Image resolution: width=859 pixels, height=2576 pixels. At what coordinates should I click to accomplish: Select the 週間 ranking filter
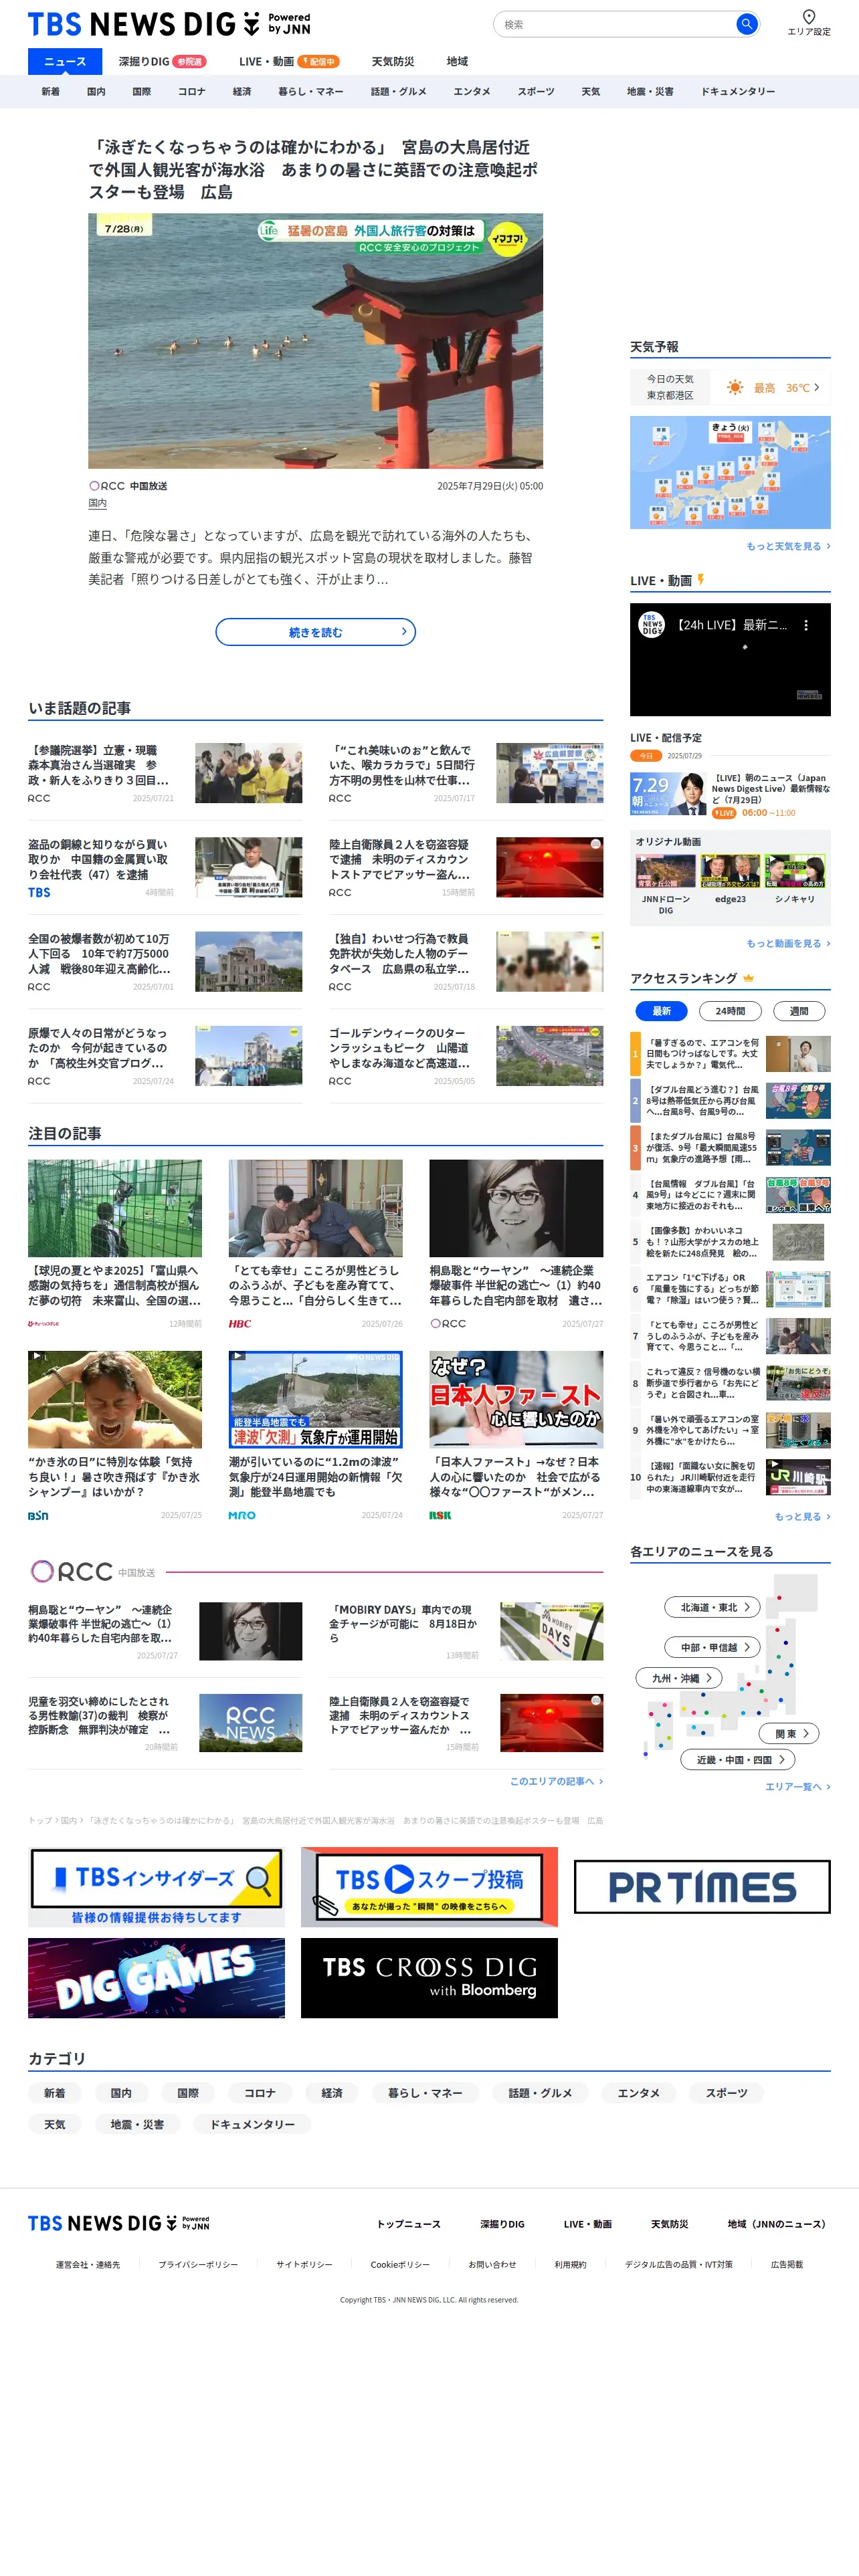coord(799,1011)
